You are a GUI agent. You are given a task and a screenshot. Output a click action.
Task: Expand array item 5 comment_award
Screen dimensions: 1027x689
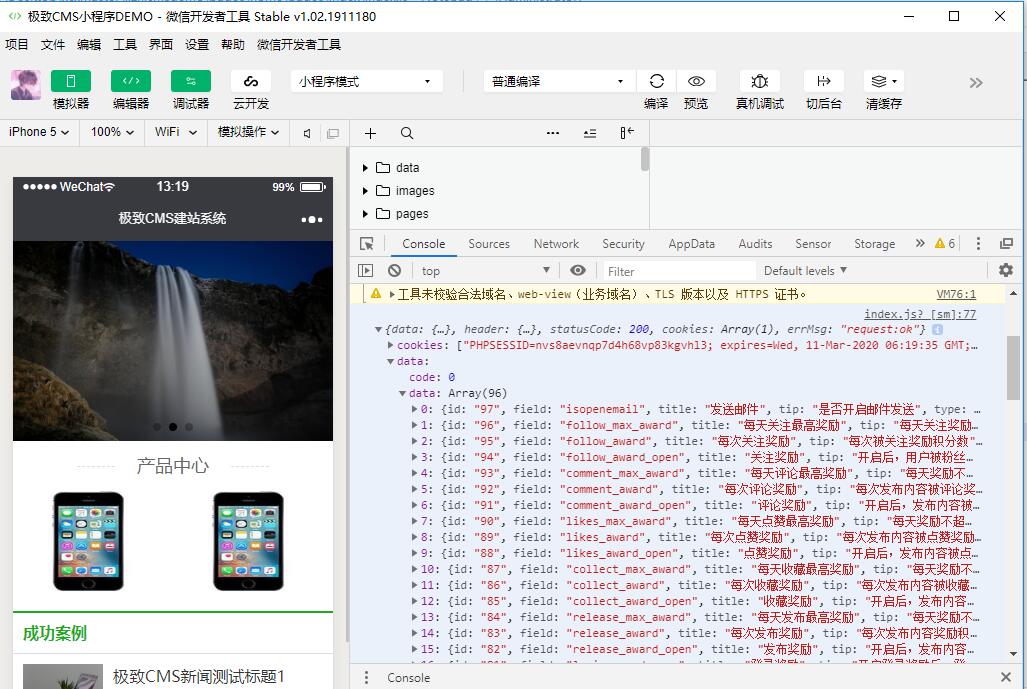pyautogui.click(x=415, y=489)
